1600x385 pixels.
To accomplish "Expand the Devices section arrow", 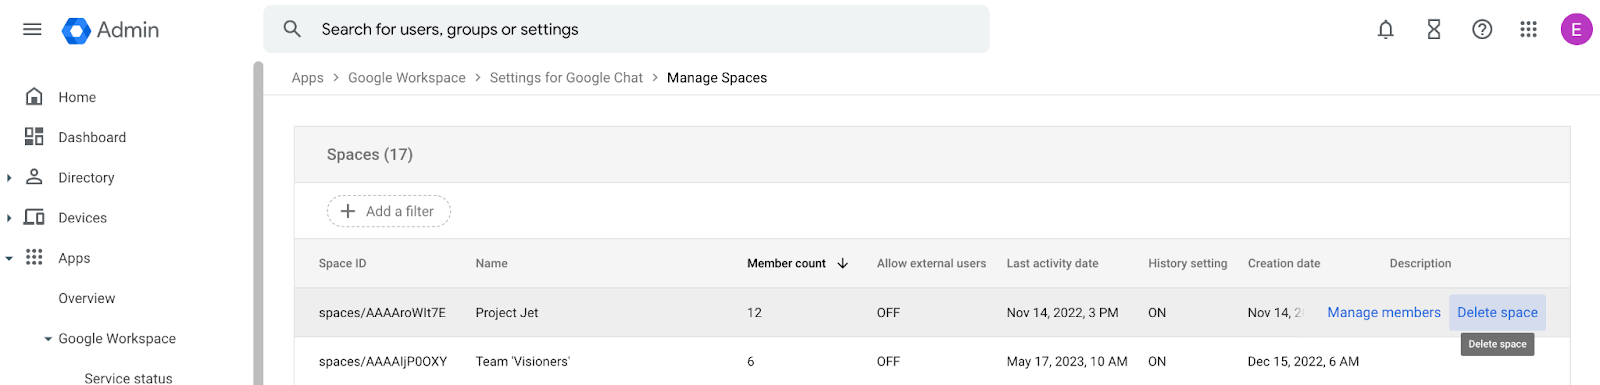I will point(9,218).
